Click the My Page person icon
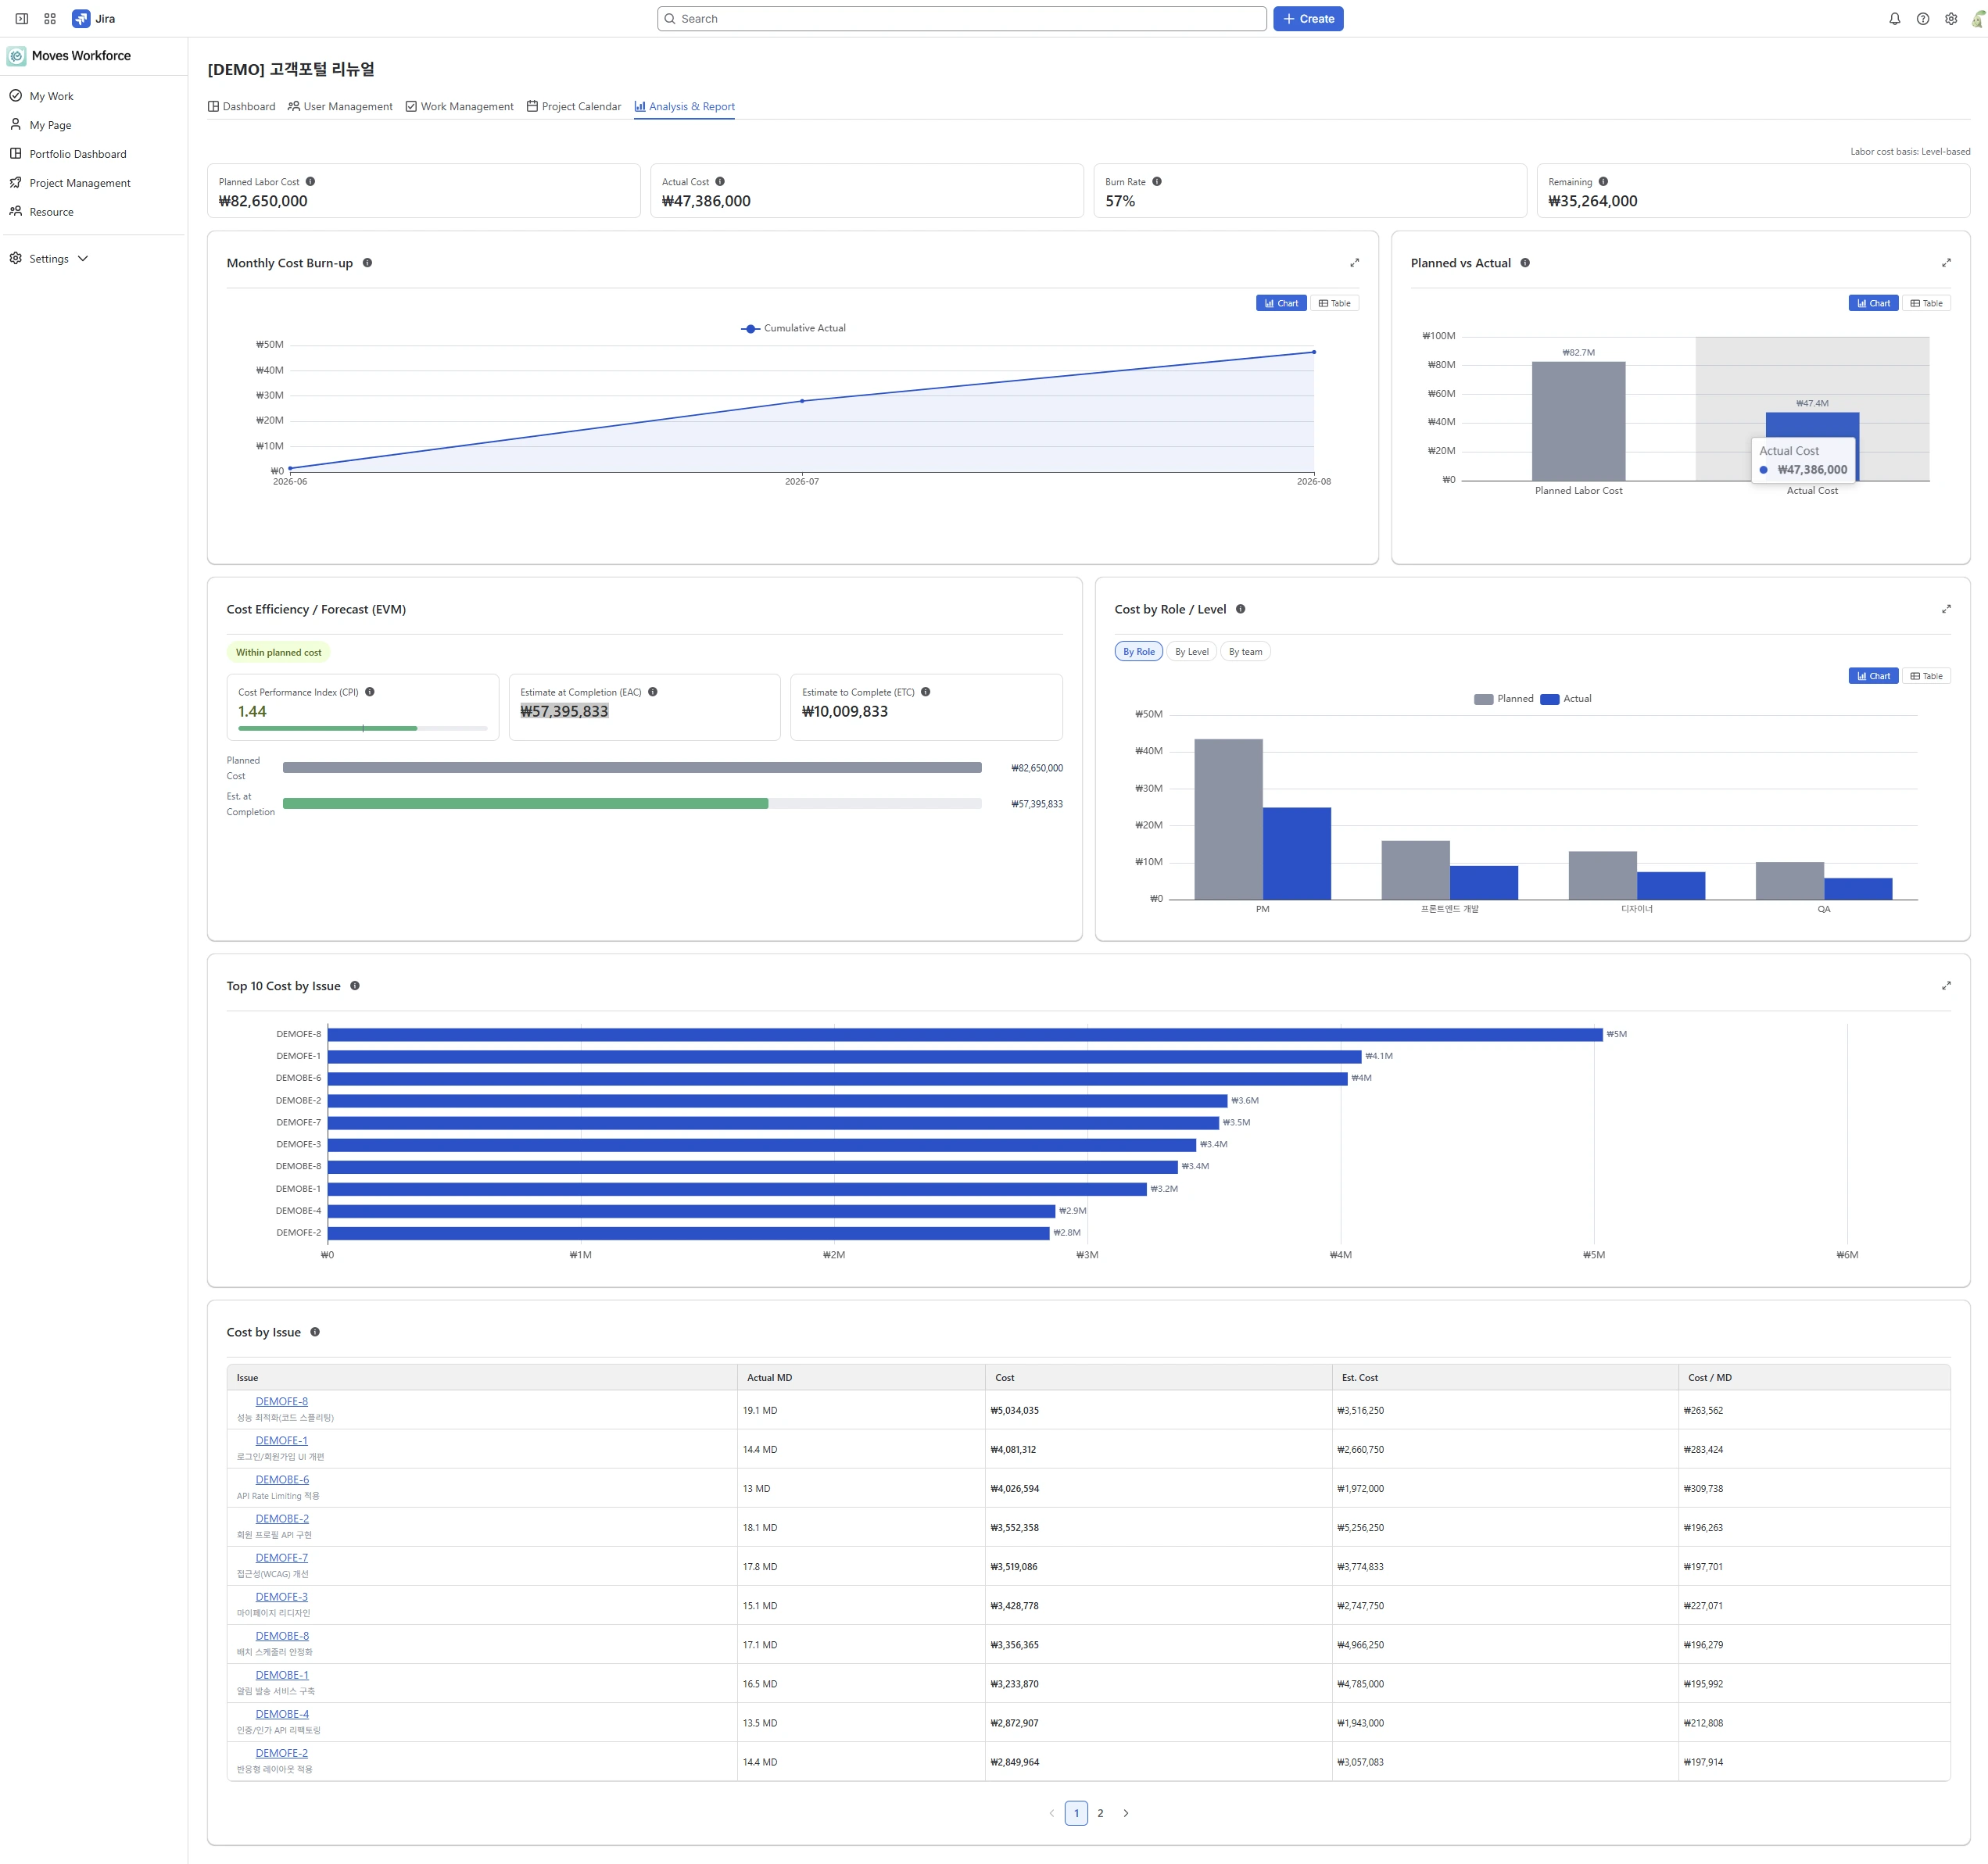 point(16,125)
